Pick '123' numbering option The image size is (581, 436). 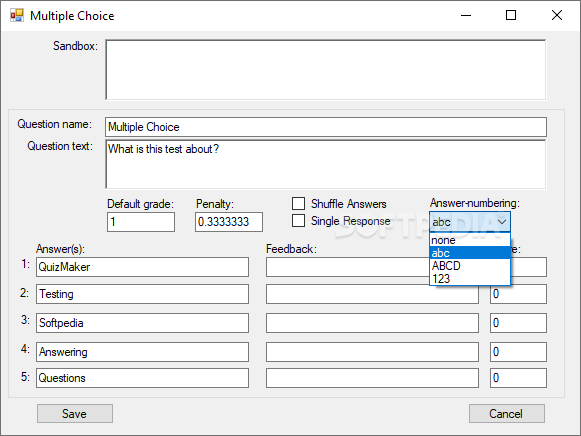click(470, 279)
